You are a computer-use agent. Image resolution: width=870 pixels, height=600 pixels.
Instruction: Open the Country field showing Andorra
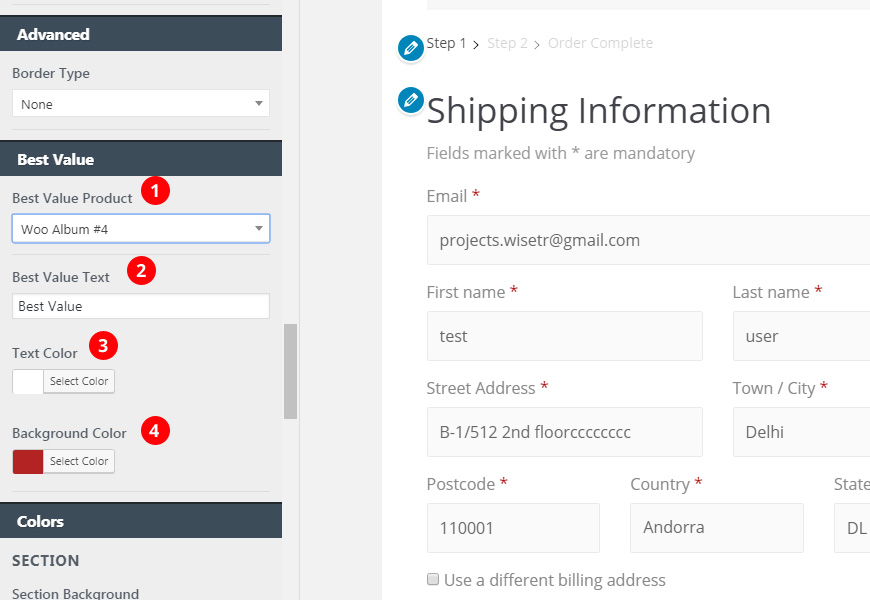point(716,527)
